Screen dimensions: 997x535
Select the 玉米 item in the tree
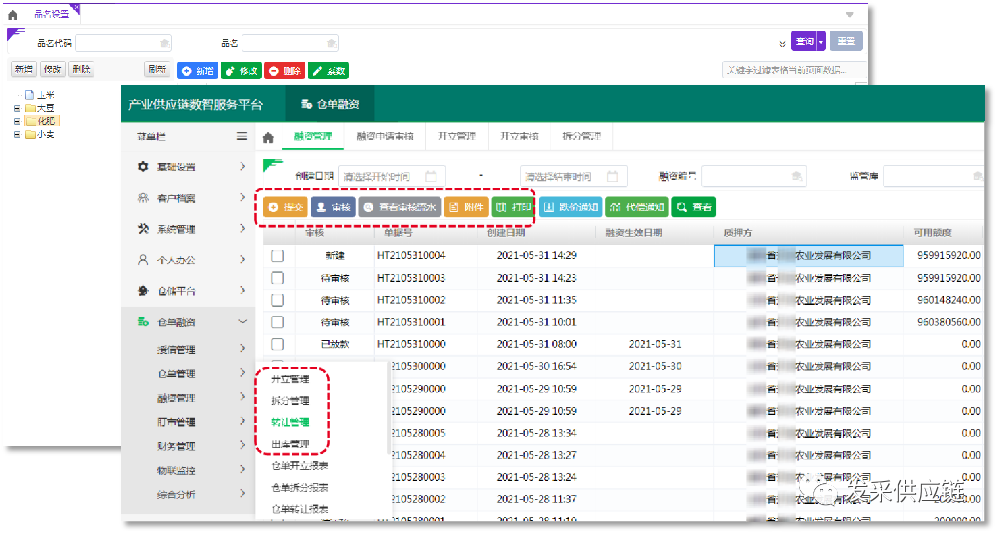[x=41, y=95]
